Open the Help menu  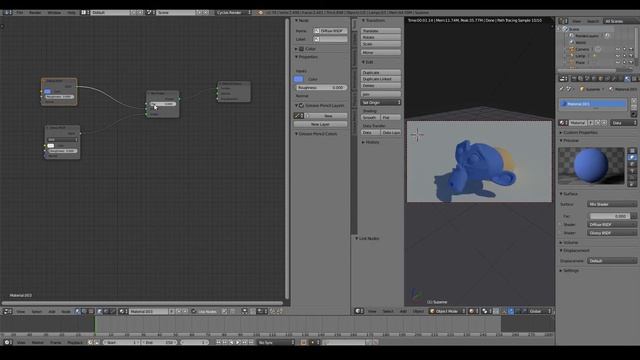pos(71,13)
